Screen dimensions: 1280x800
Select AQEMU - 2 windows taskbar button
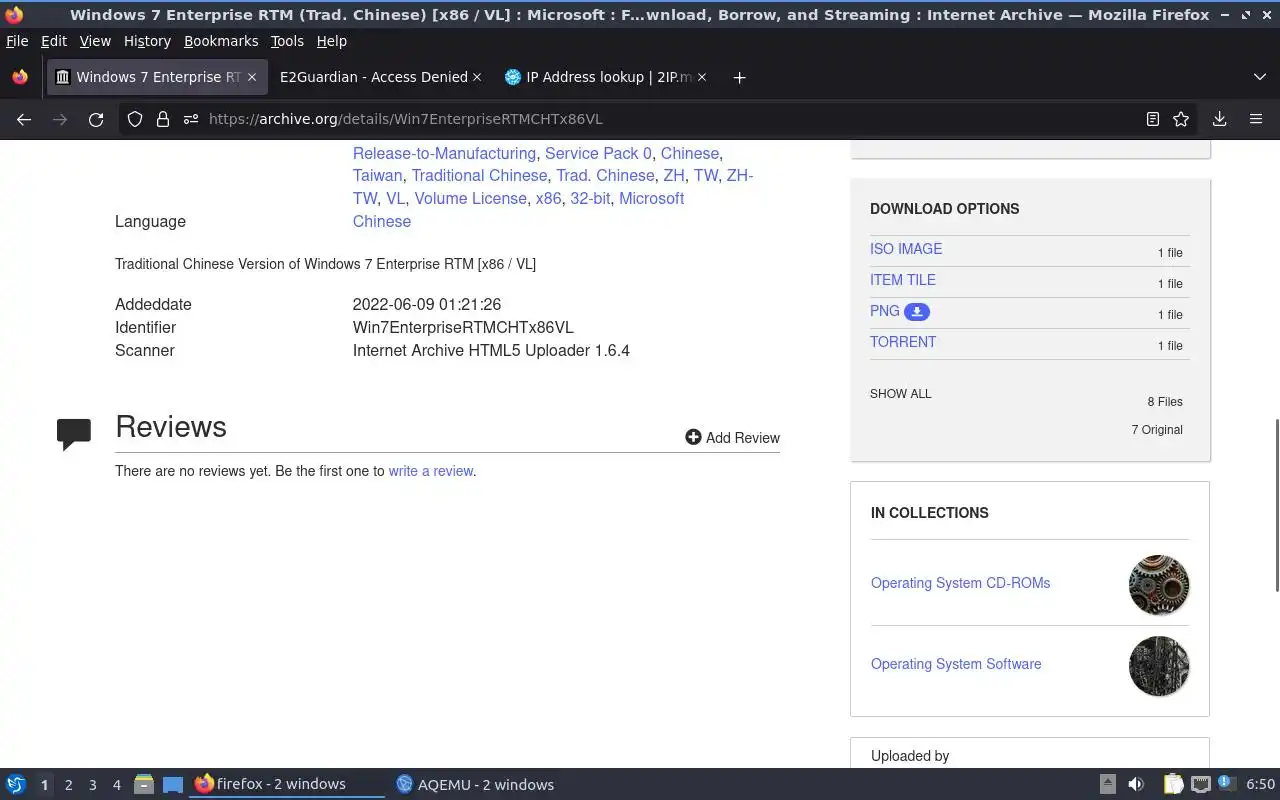click(x=486, y=785)
